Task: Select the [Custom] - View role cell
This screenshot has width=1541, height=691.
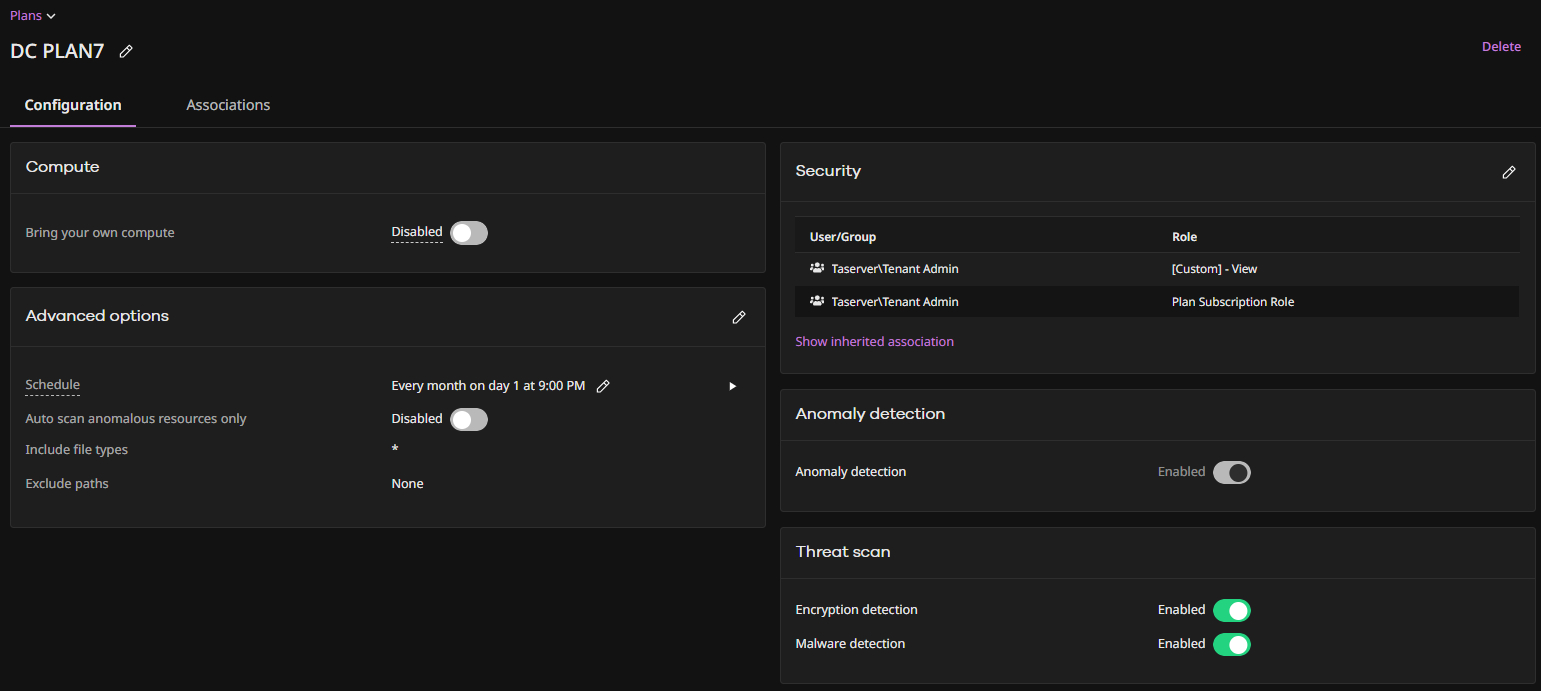Action: point(1214,269)
